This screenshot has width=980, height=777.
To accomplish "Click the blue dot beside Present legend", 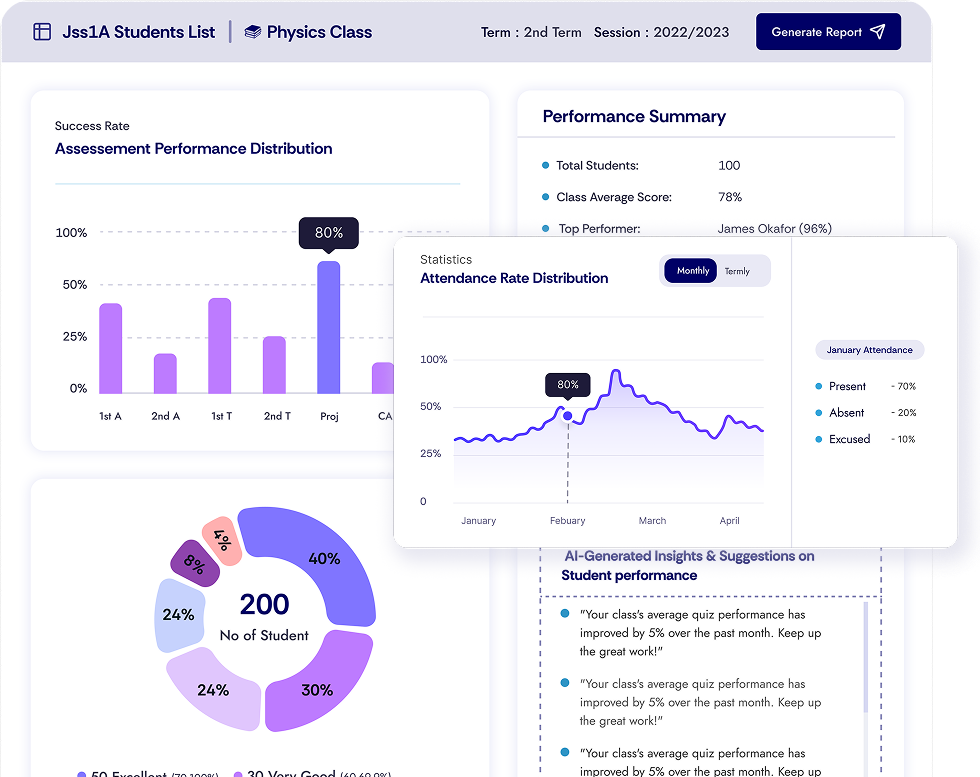I will [x=819, y=386].
